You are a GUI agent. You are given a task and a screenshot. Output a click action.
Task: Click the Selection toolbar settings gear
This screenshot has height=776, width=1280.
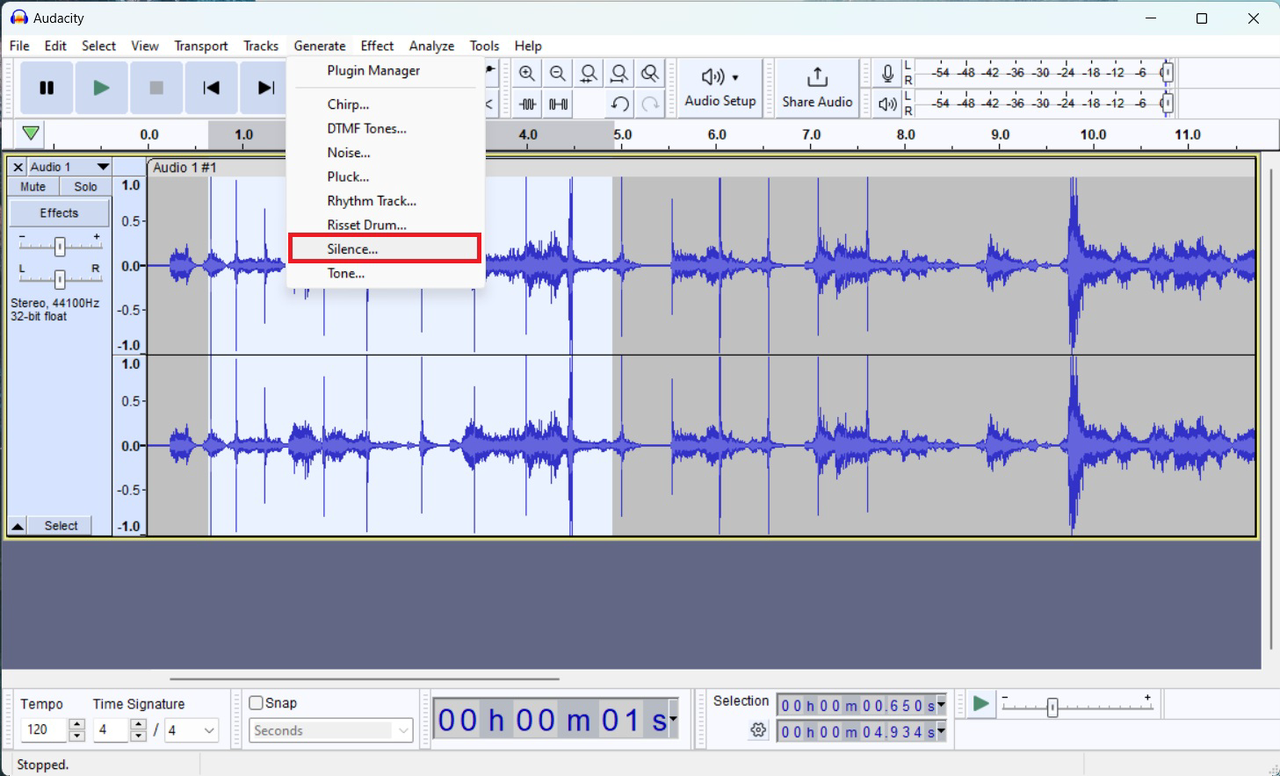click(758, 731)
